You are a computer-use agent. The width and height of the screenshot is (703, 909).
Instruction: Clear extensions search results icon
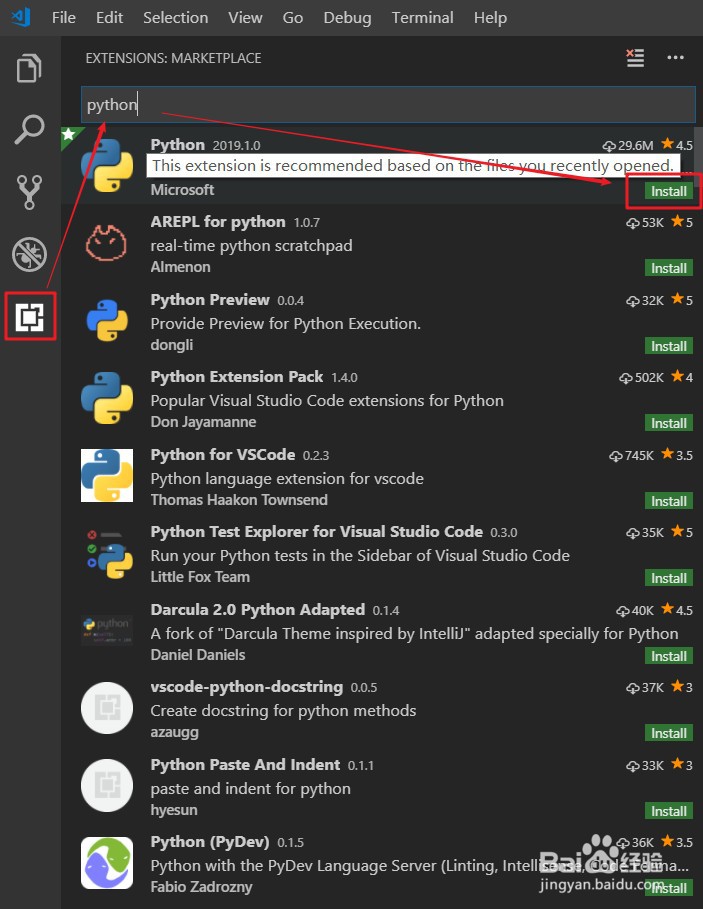(635, 57)
